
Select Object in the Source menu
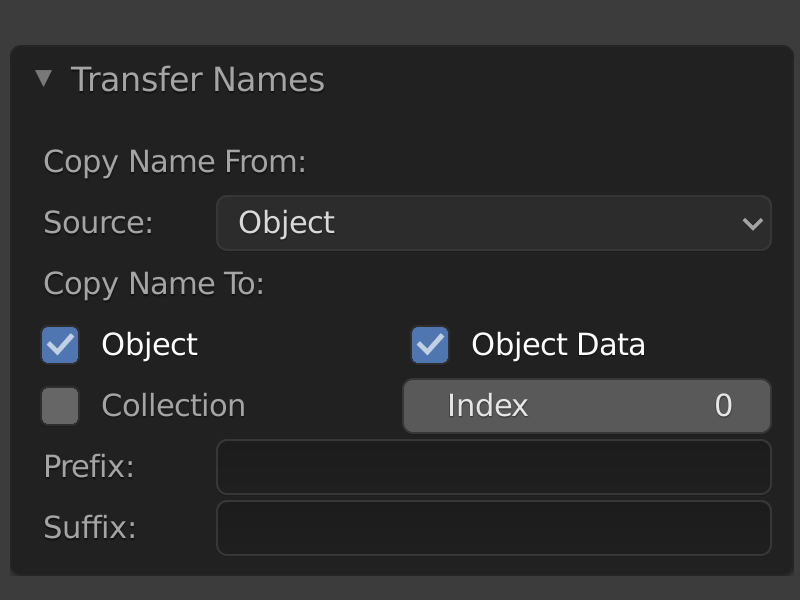click(x=494, y=223)
